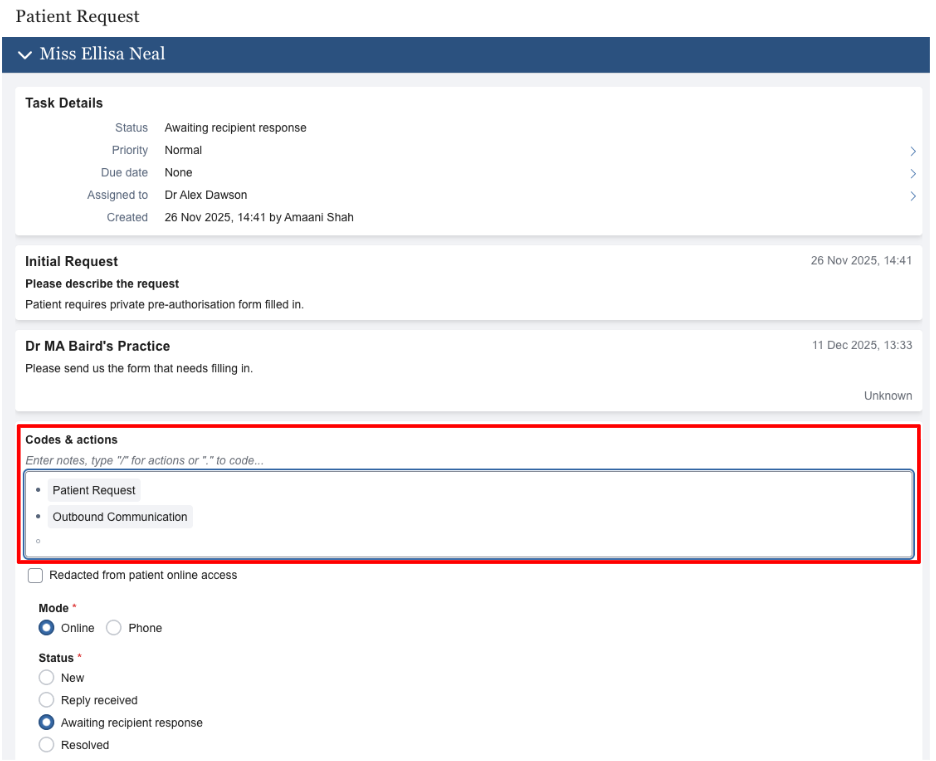Collapse the Miss Ellisa Neal header chevron
The image size is (936, 761).
25,55
